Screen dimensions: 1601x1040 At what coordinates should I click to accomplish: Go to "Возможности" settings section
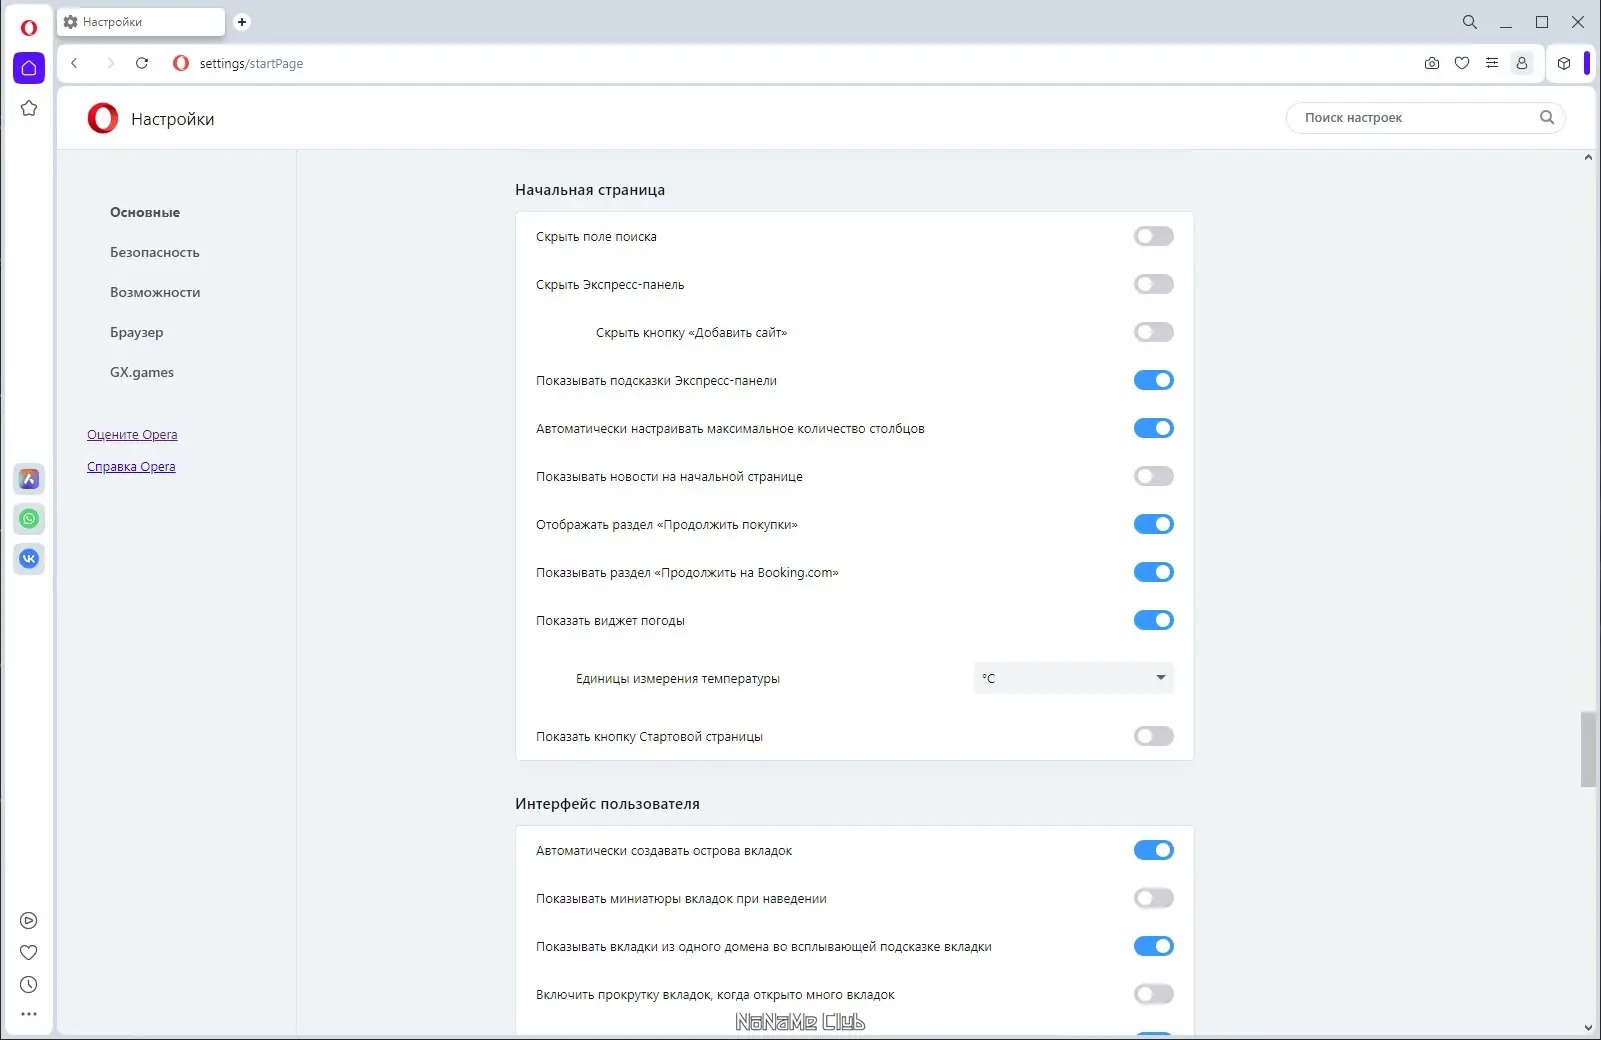pos(155,293)
